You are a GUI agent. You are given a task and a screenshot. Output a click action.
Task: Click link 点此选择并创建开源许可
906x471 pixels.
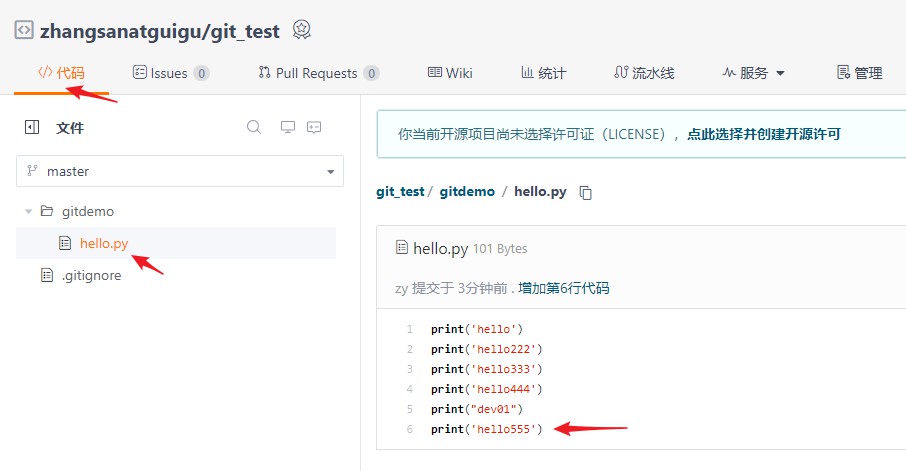763,134
